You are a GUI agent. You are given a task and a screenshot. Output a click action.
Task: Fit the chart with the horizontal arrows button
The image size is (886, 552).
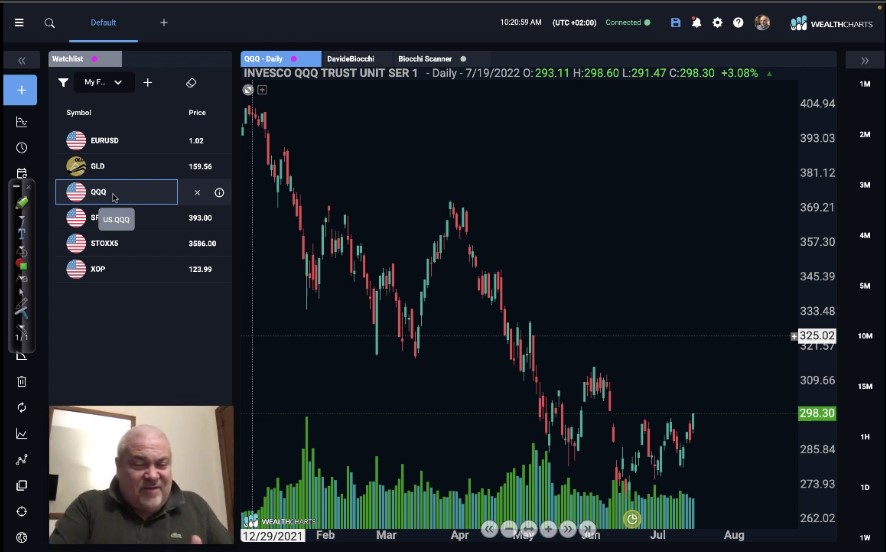(528, 529)
